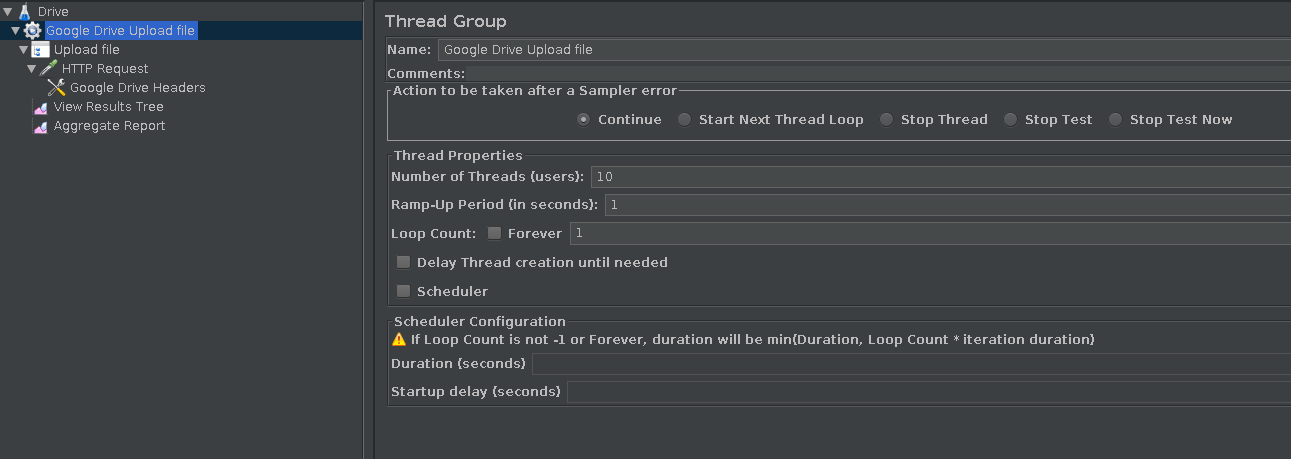Click the Thread Group gear icon
This screenshot has height=459, width=1291.
pos(33,31)
